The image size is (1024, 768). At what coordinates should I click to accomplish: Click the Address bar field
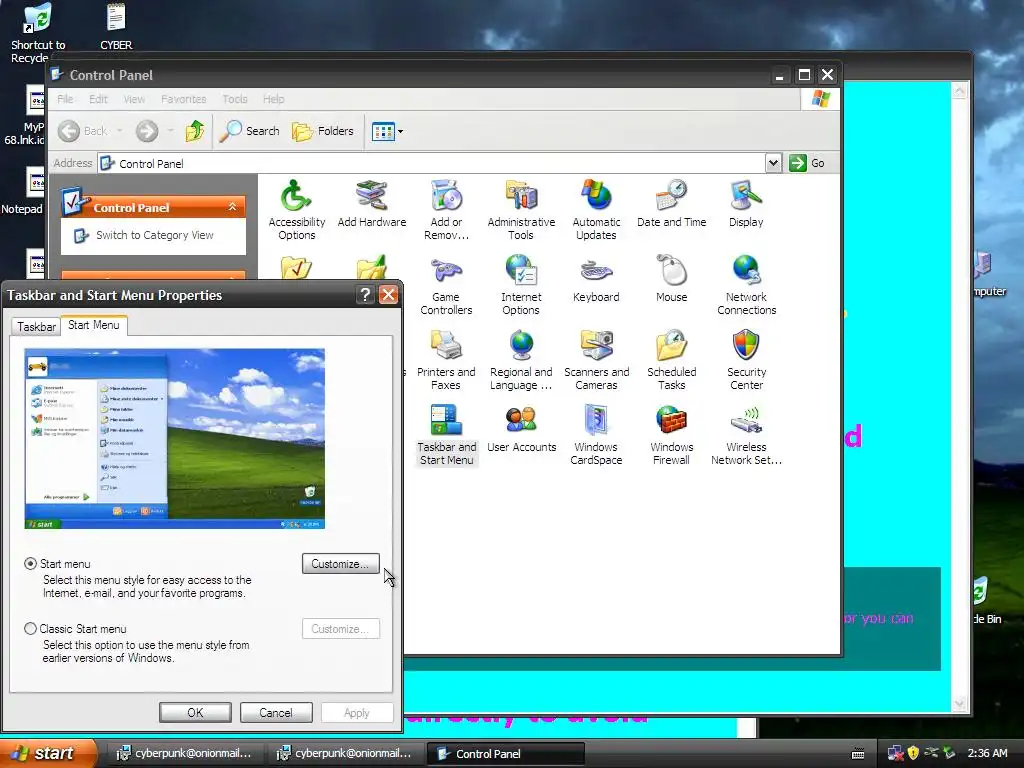click(431, 163)
